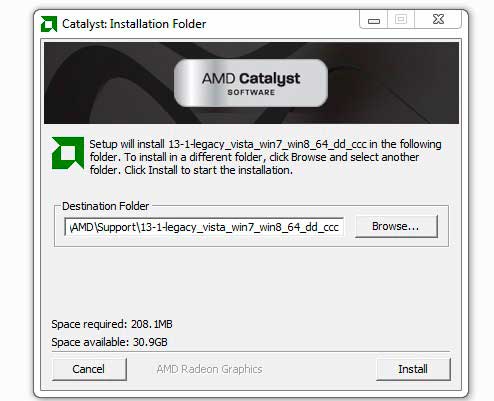494x401 pixels.
Task: Click the empty panel area below Destination Folder
Action: point(251,282)
